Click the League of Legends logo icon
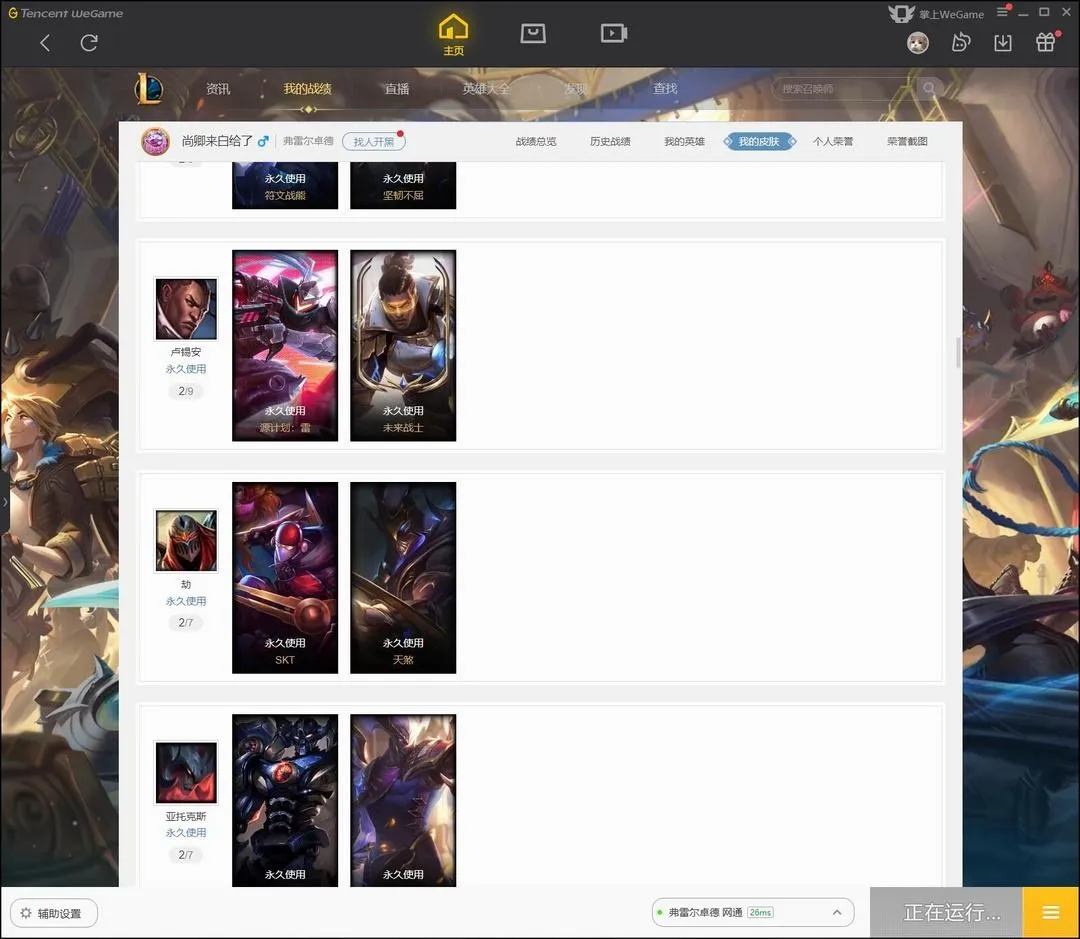Screen dimensions: 1080x939 (x=149, y=89)
